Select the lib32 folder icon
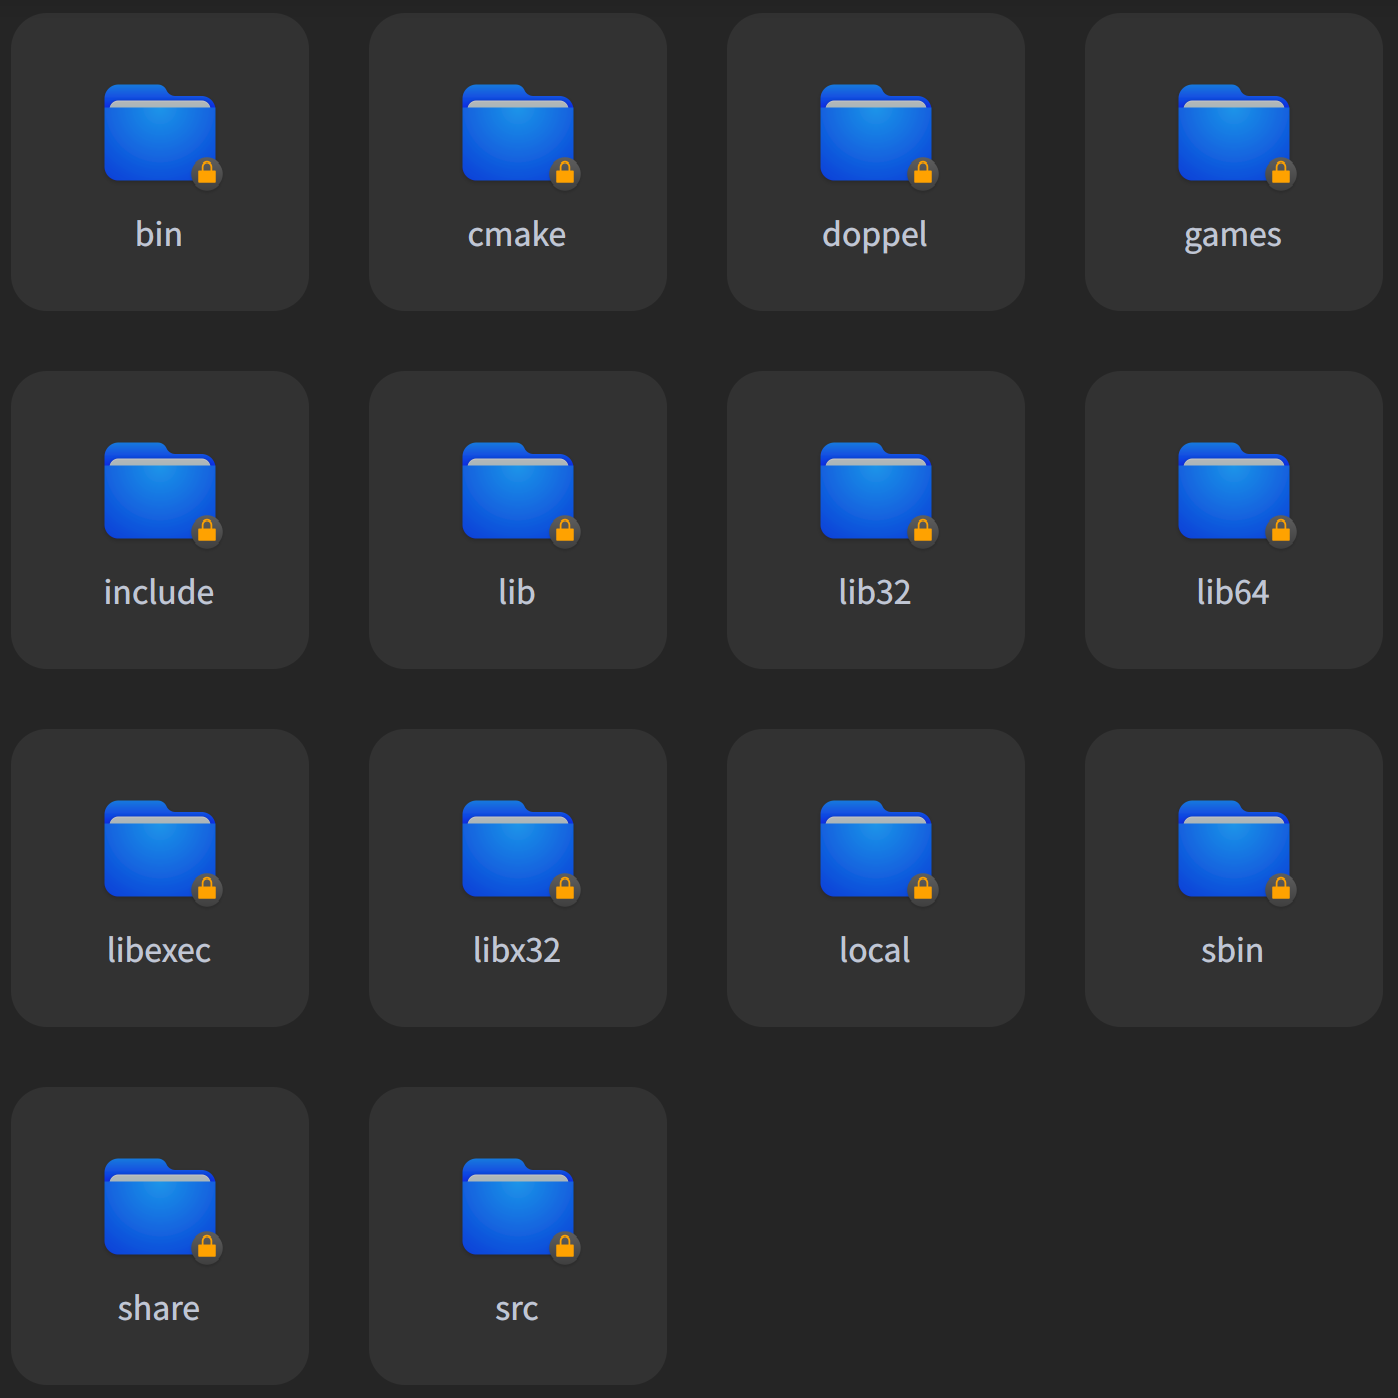 click(x=876, y=491)
